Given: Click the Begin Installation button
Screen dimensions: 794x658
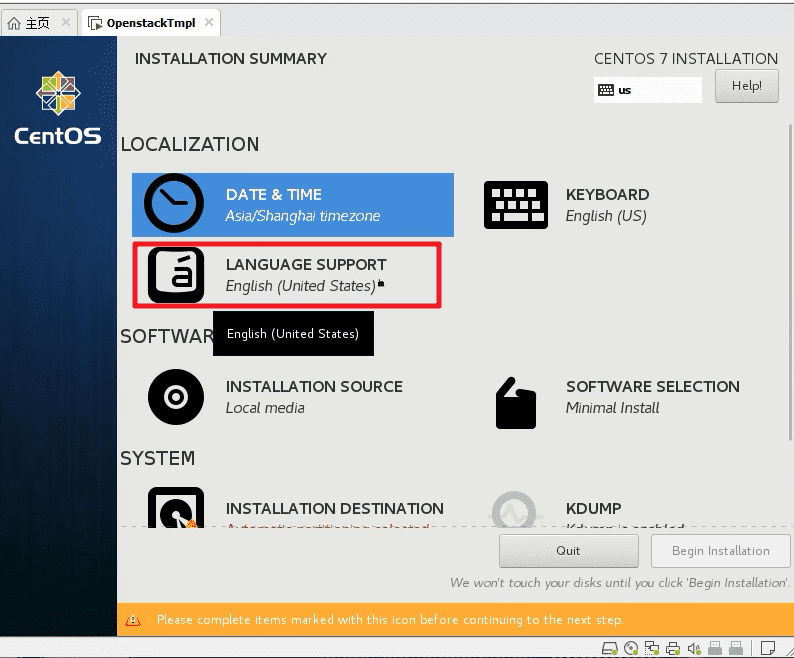Looking at the screenshot, I should [x=720, y=551].
